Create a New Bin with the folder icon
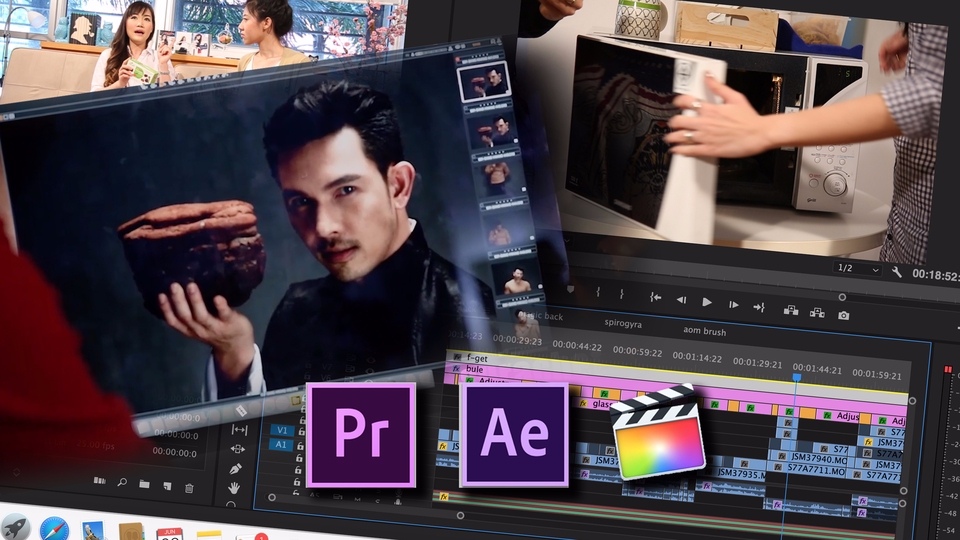The width and height of the screenshot is (960, 540). coord(144,484)
